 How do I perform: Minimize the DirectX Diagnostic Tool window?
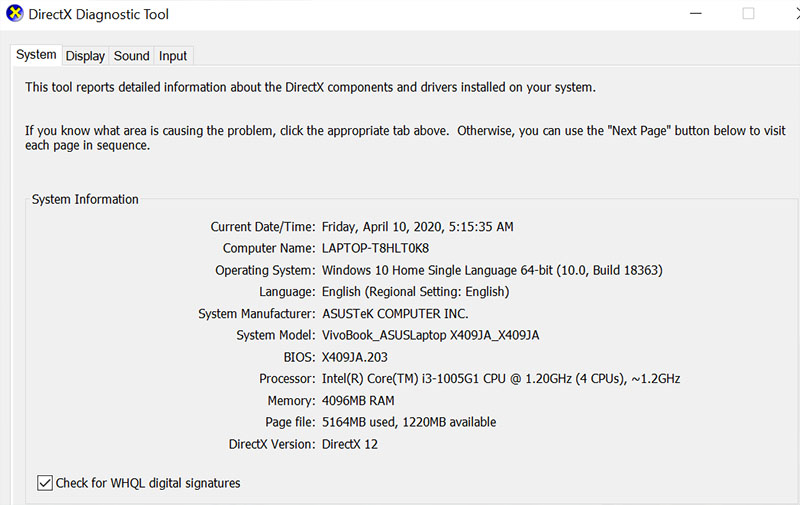point(694,14)
